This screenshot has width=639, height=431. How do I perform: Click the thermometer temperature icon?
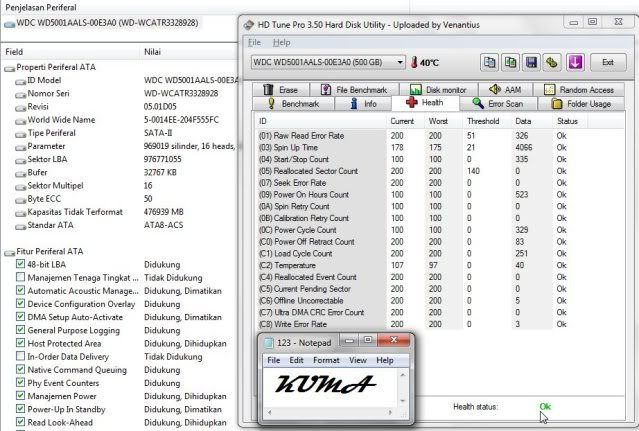(x=414, y=62)
